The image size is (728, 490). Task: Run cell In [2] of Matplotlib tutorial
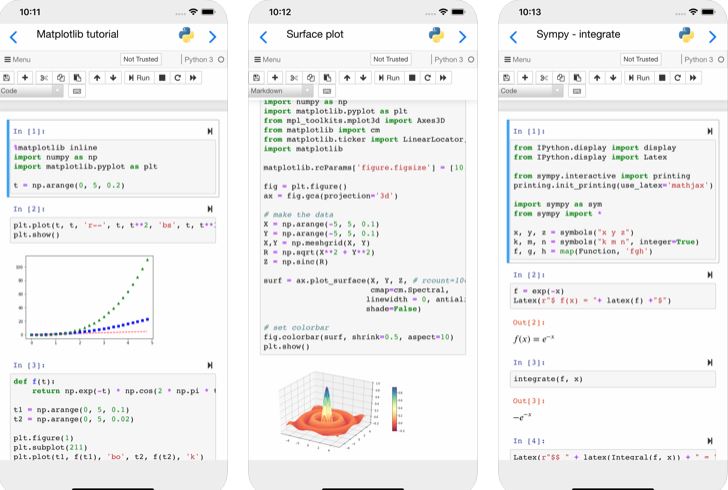click(x=210, y=209)
